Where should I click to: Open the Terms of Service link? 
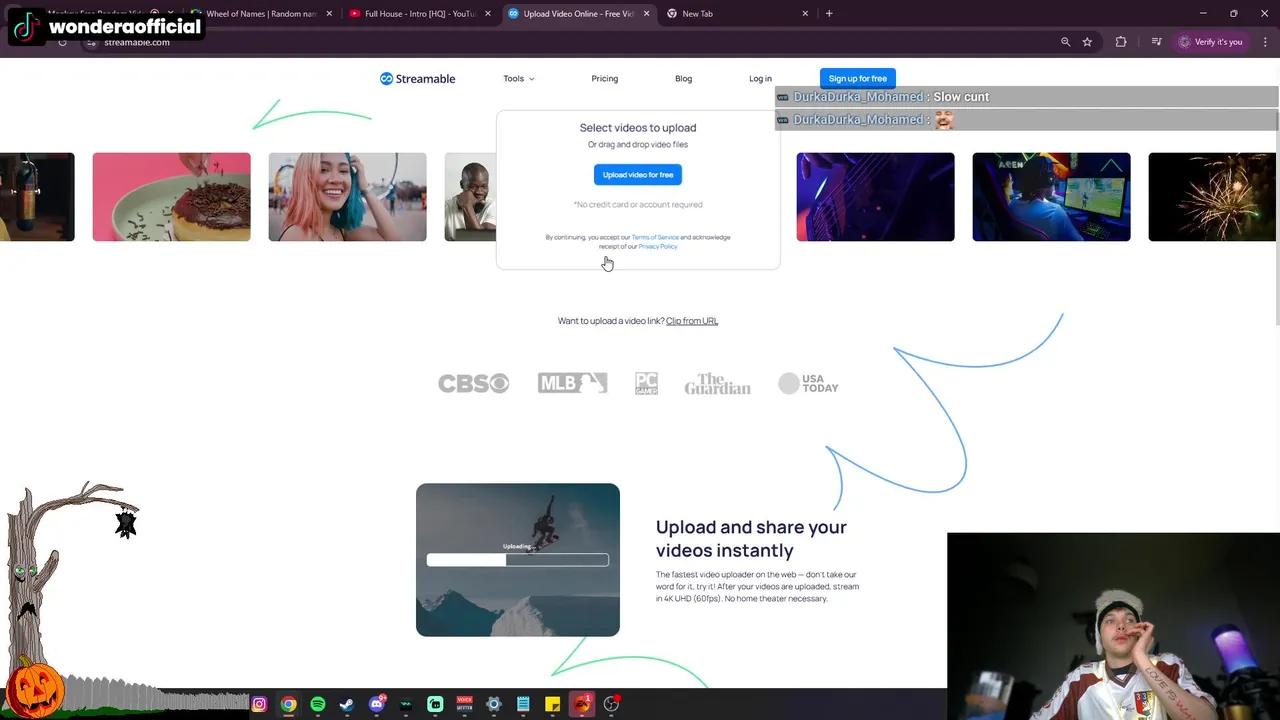click(655, 237)
